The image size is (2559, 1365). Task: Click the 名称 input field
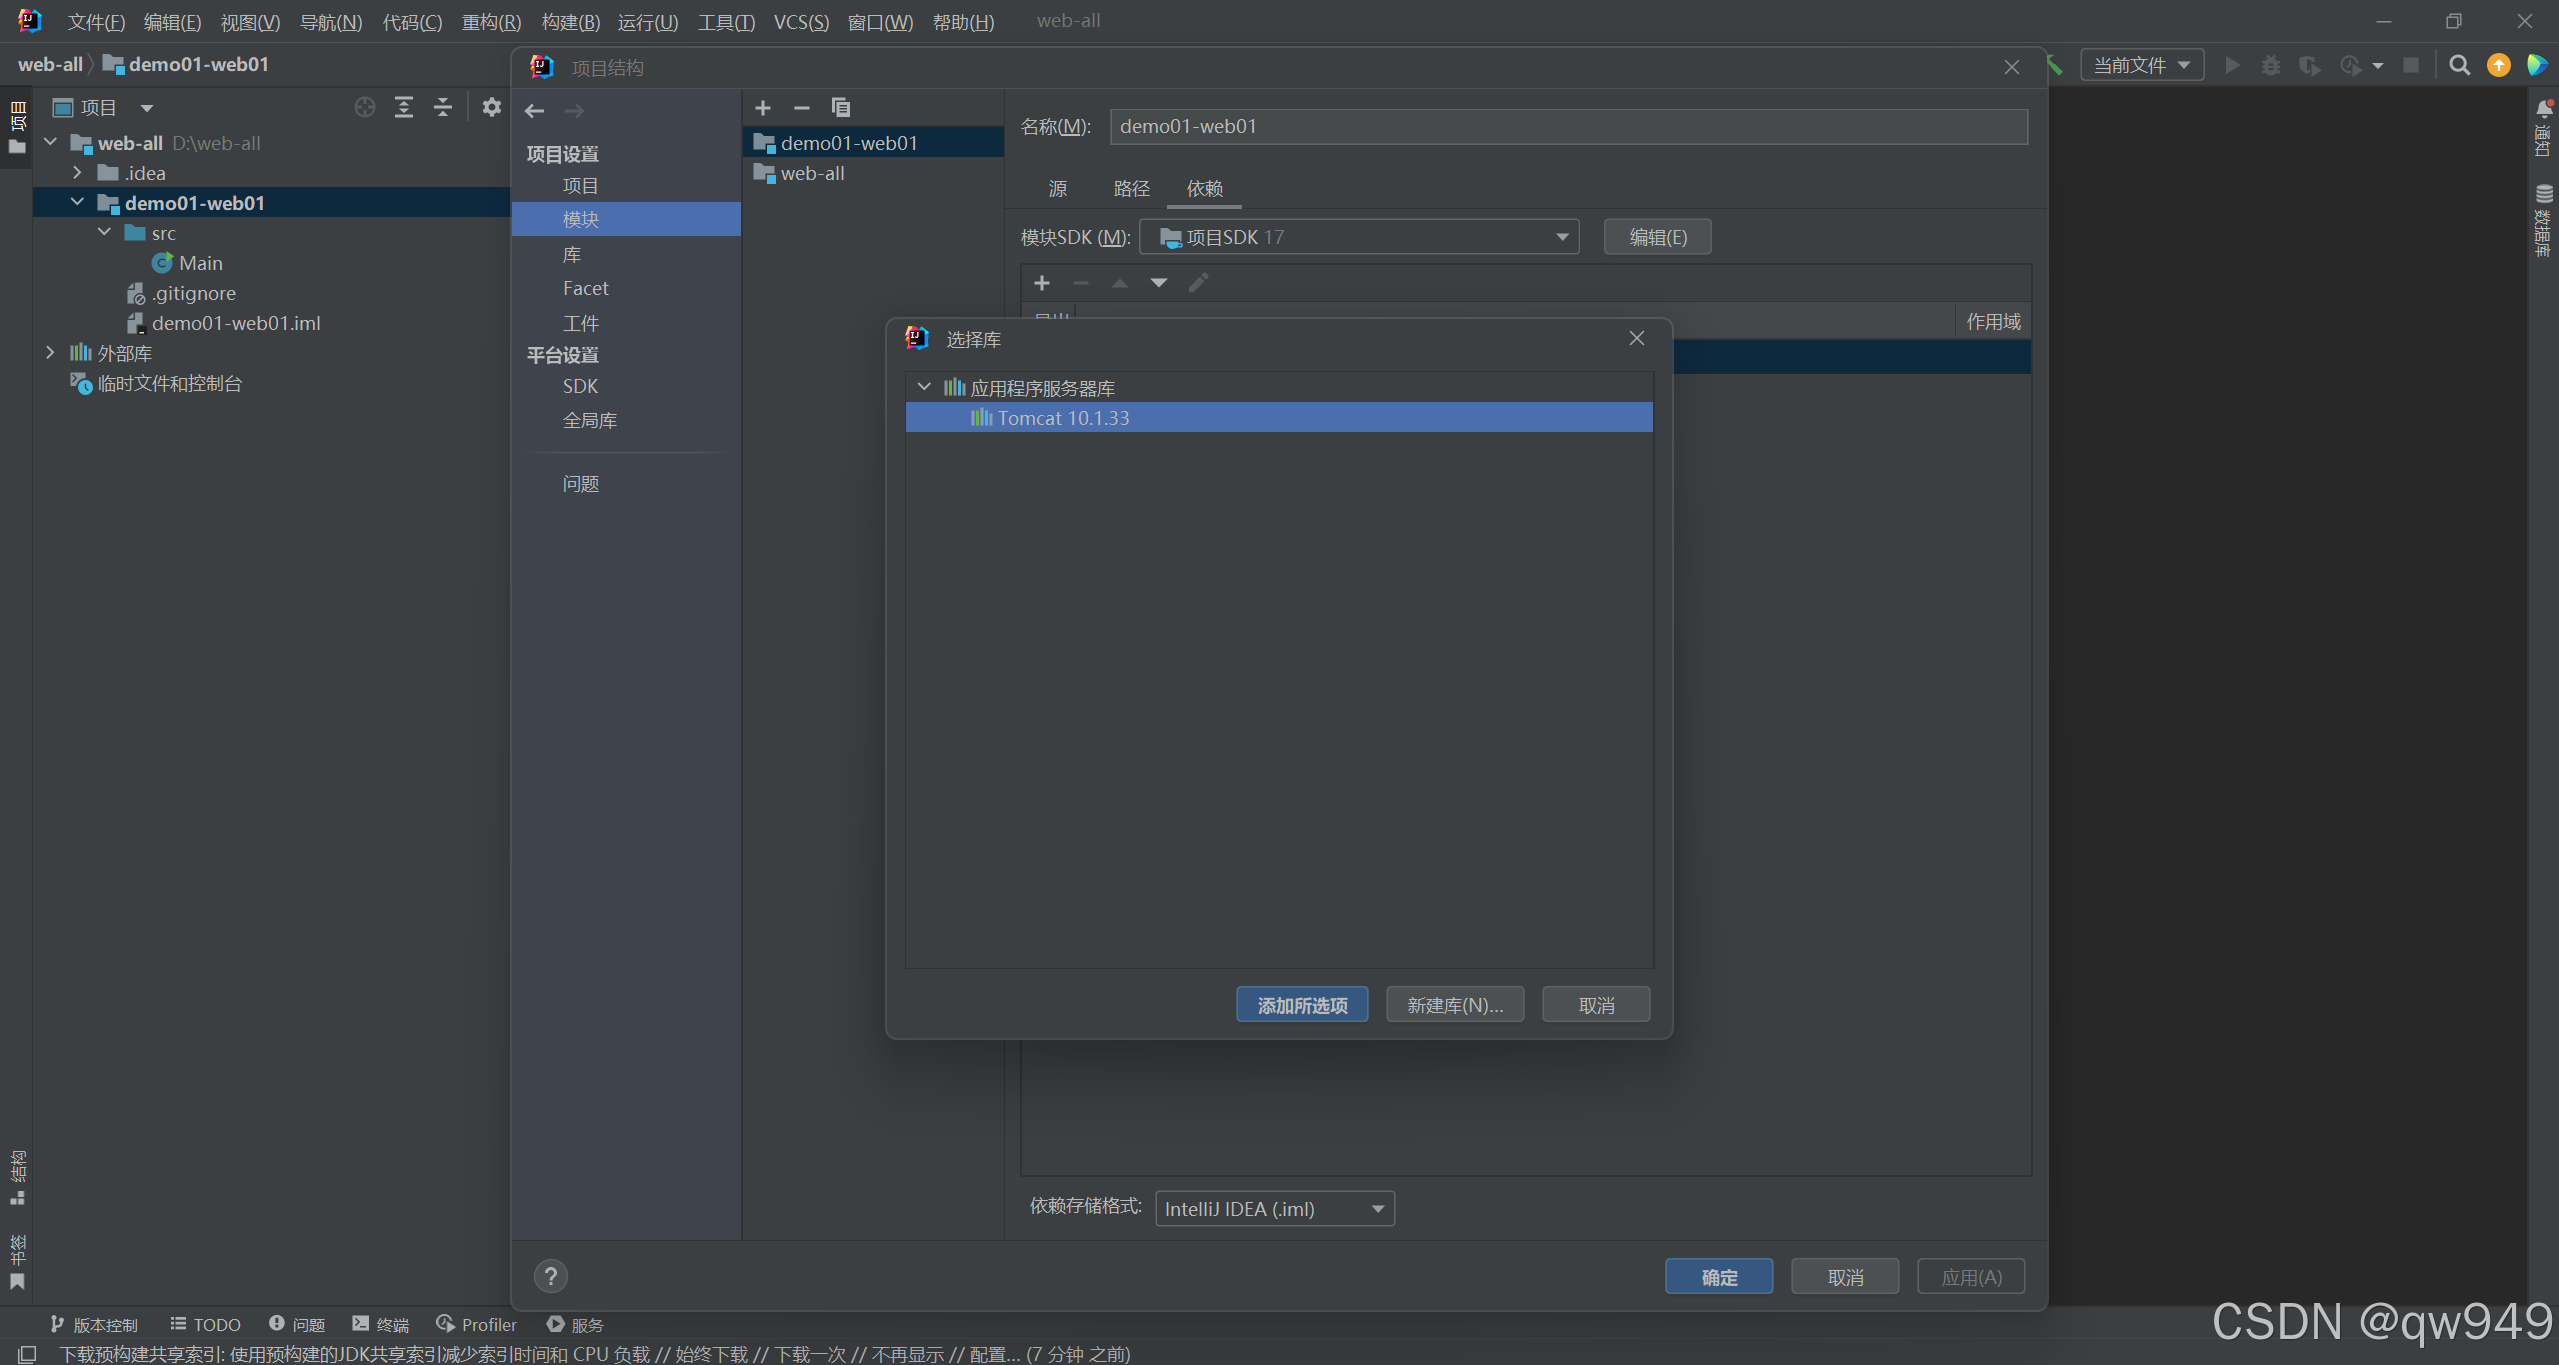click(1567, 127)
